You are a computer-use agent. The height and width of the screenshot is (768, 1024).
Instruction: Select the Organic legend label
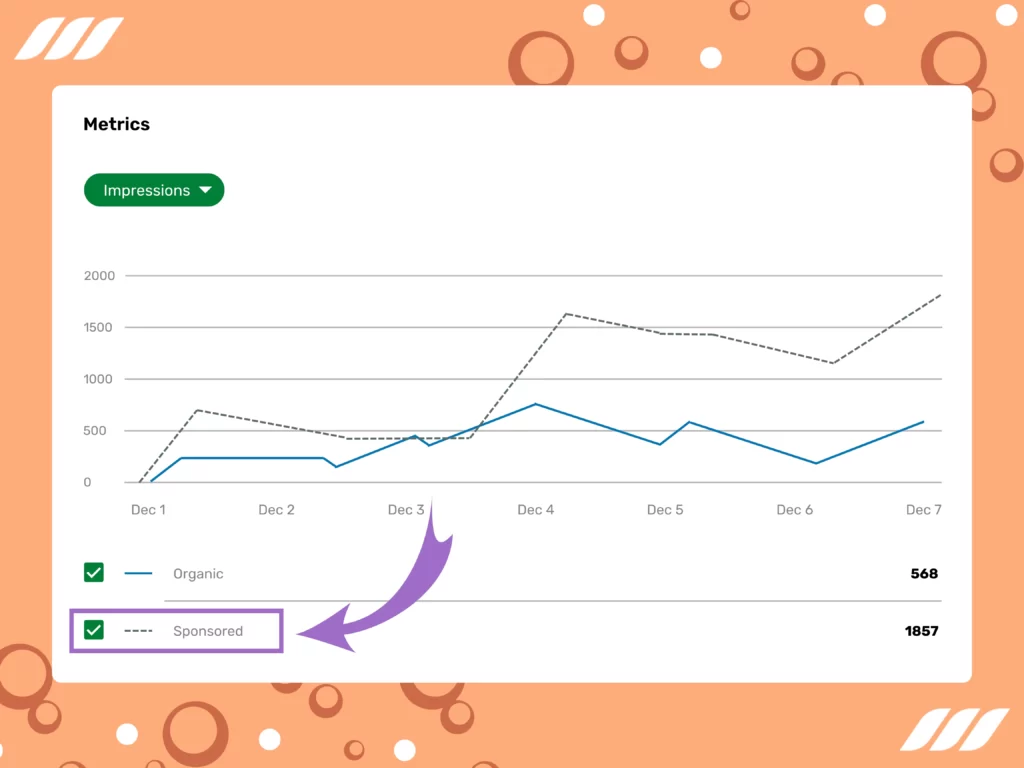point(197,573)
